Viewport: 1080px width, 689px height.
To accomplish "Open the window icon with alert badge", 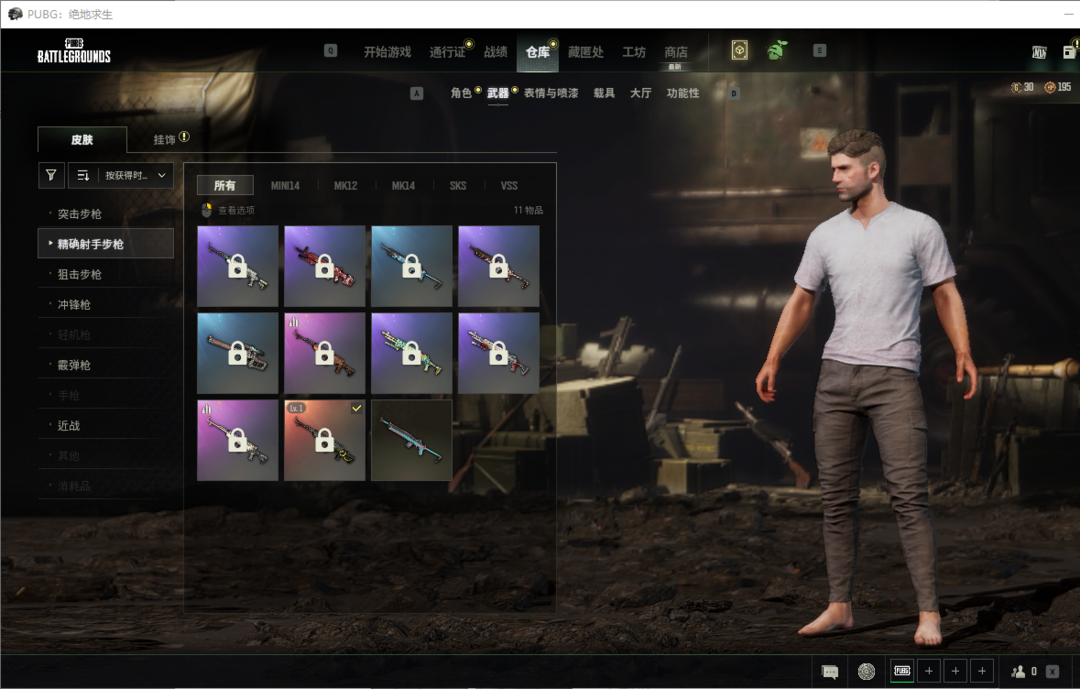I will [1070, 51].
